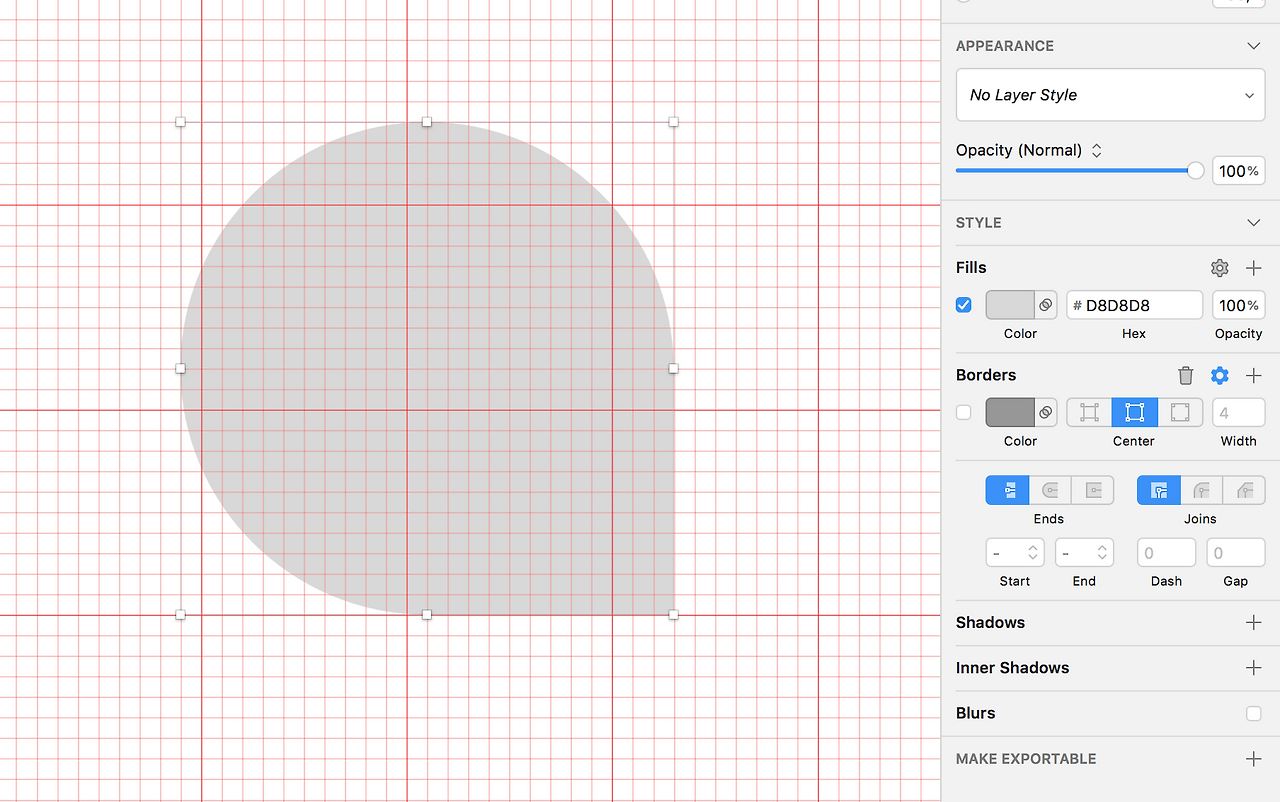
Task: Click the Dash value field
Action: tap(1166, 553)
